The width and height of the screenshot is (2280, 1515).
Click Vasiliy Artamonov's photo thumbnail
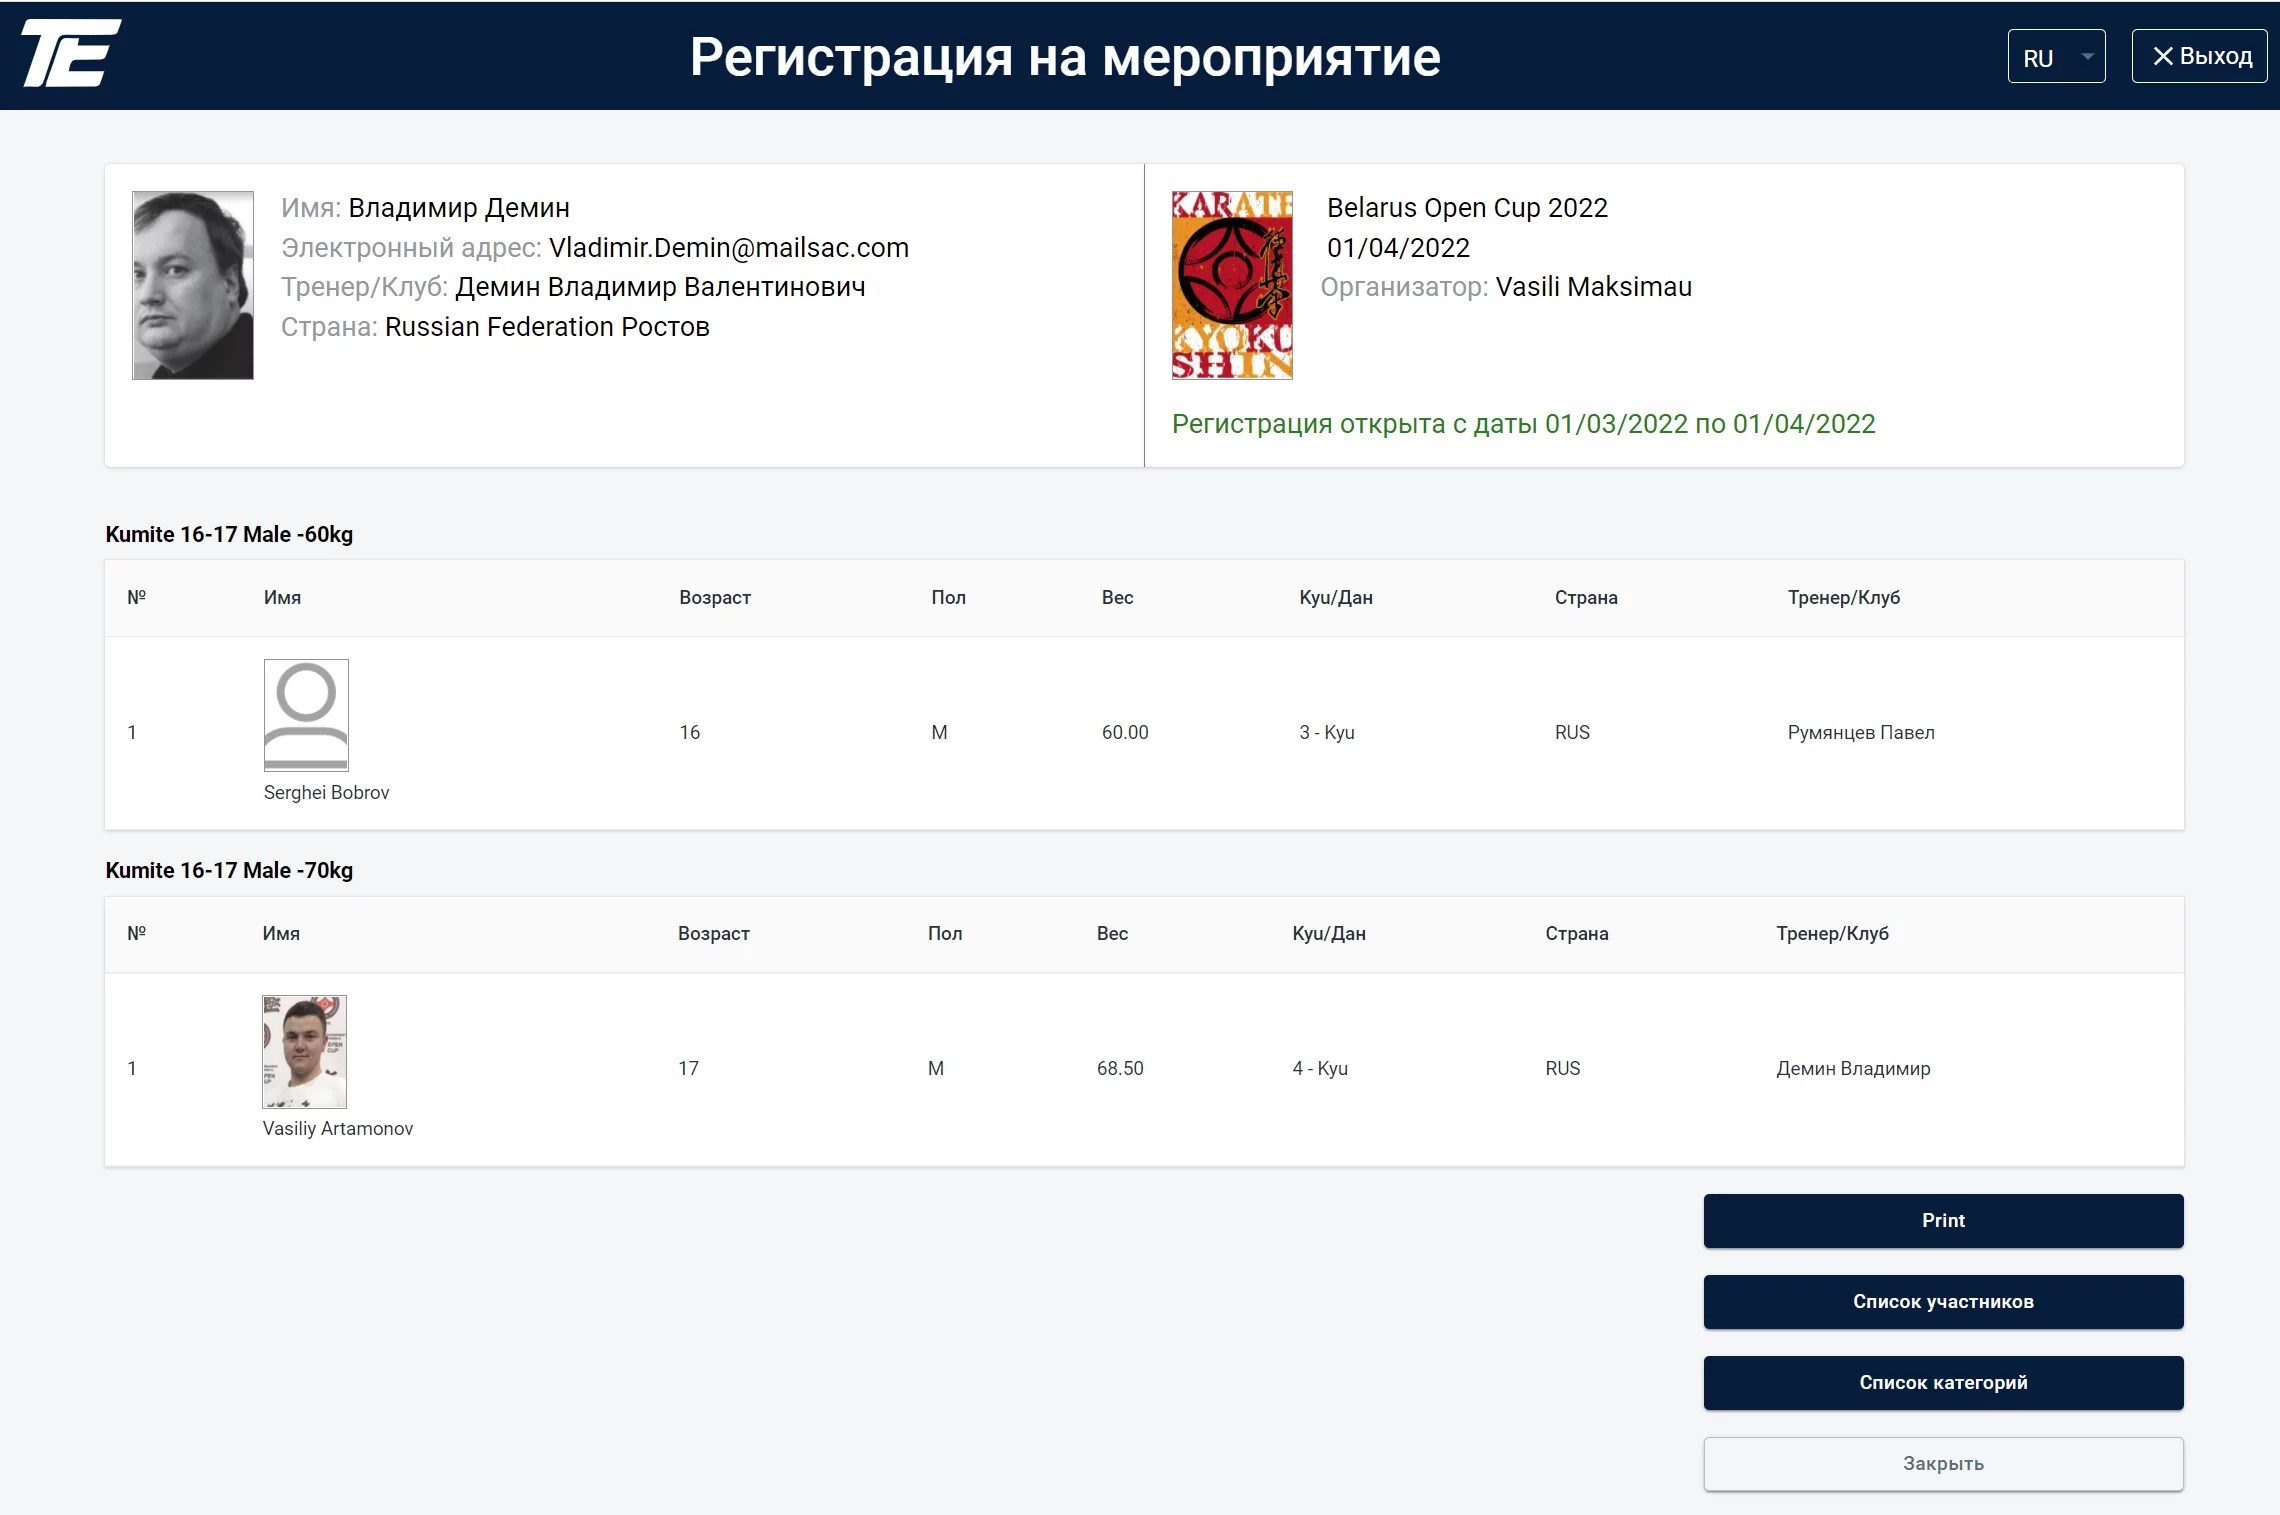pyautogui.click(x=304, y=1051)
